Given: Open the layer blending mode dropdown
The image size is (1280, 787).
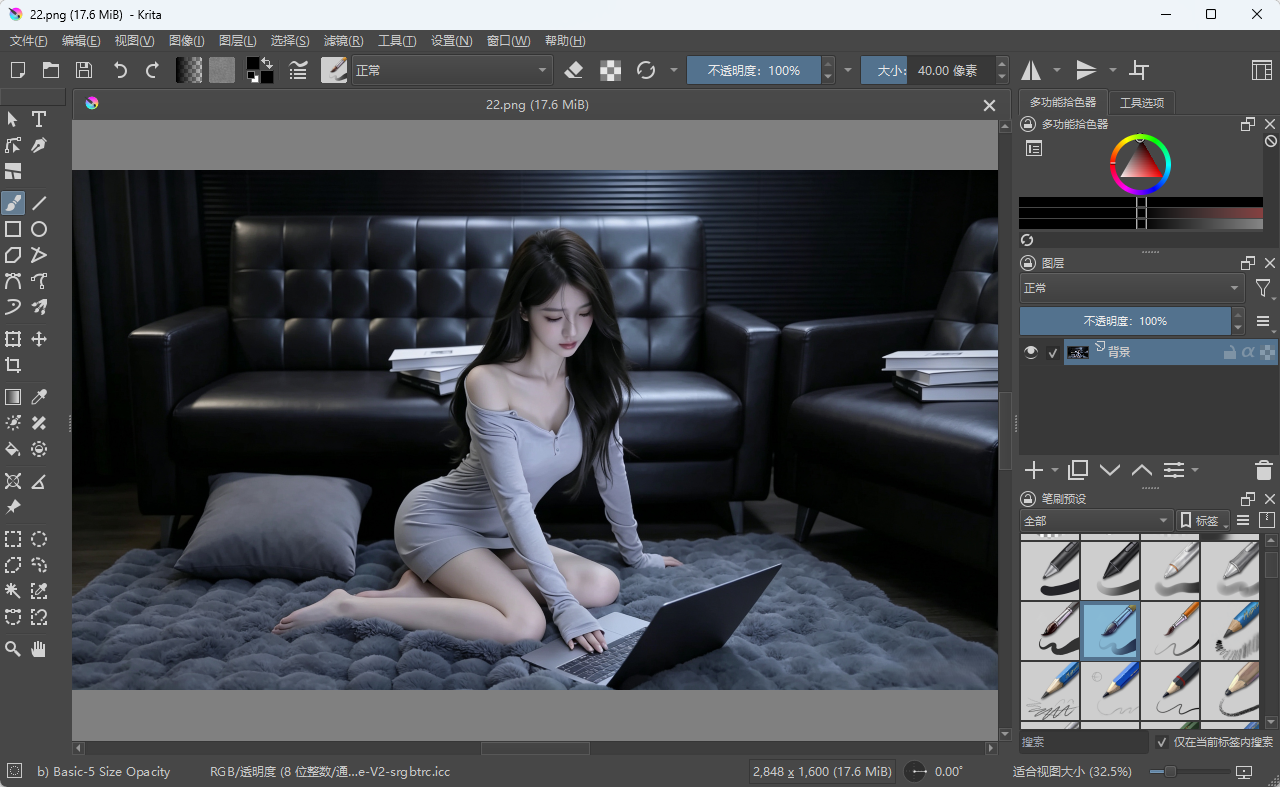Looking at the screenshot, I should 1131,288.
